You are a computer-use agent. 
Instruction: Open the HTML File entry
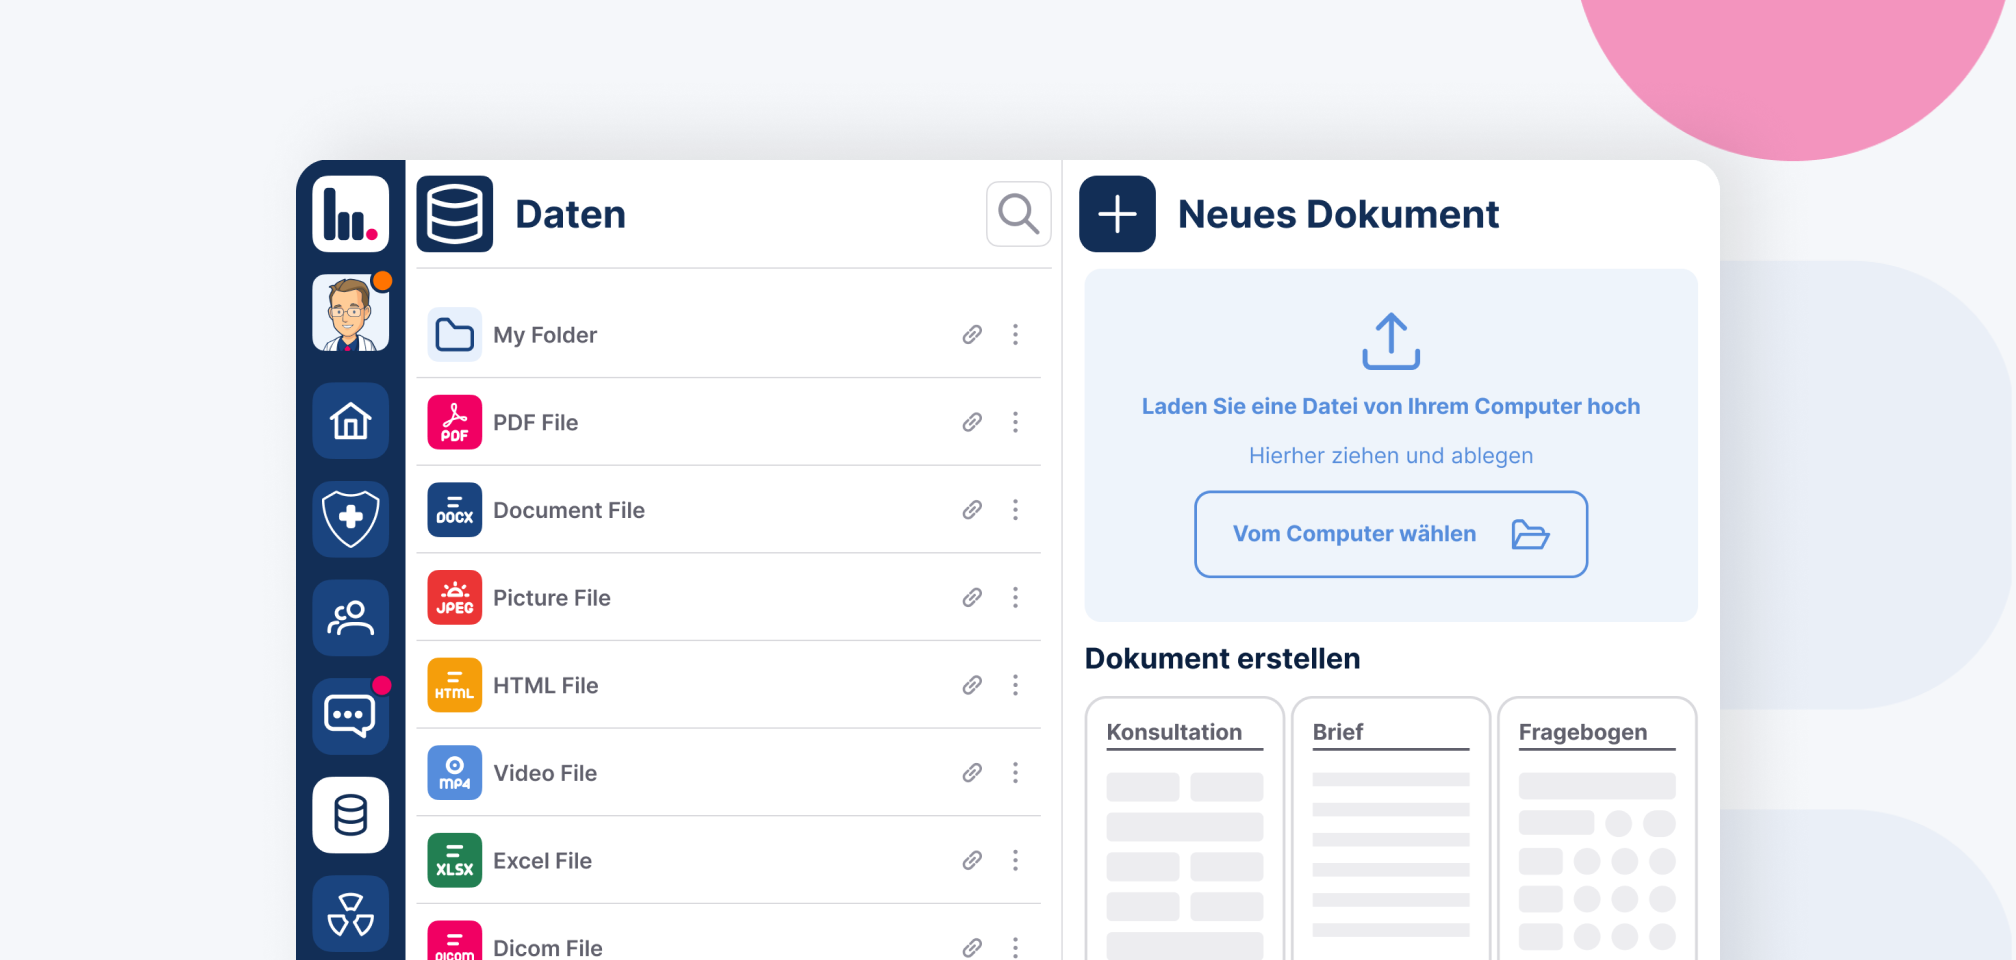point(546,685)
